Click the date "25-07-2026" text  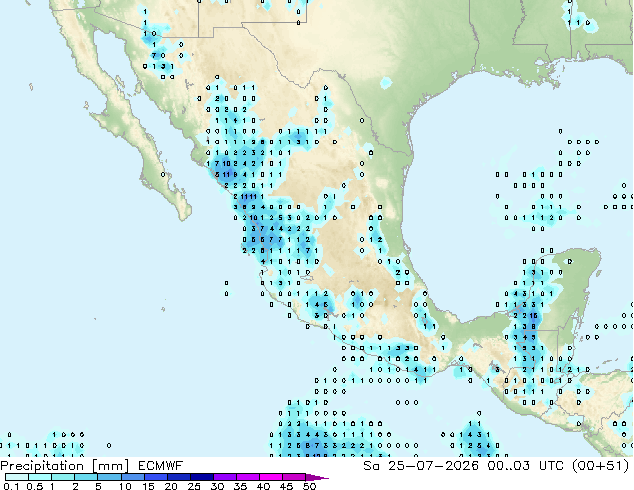433,466
